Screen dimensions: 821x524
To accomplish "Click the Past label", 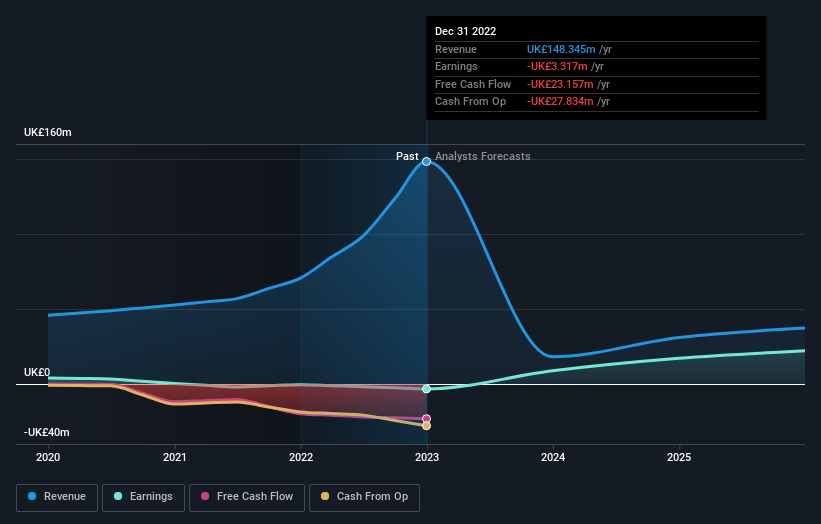I will [x=407, y=156].
